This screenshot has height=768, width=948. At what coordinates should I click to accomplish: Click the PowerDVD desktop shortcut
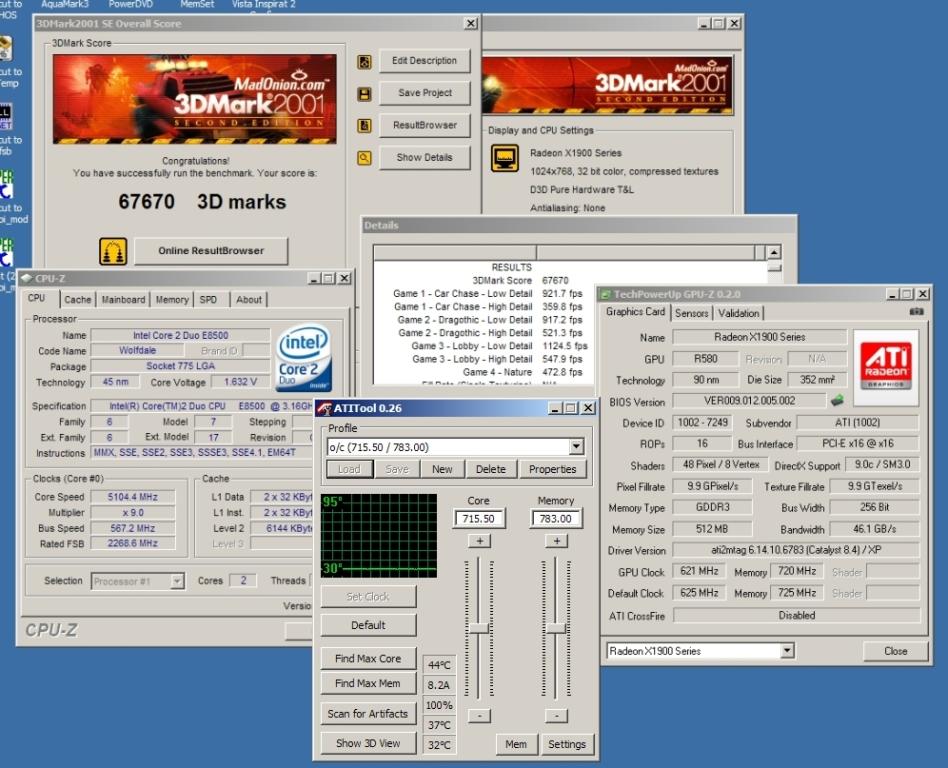(x=131, y=4)
